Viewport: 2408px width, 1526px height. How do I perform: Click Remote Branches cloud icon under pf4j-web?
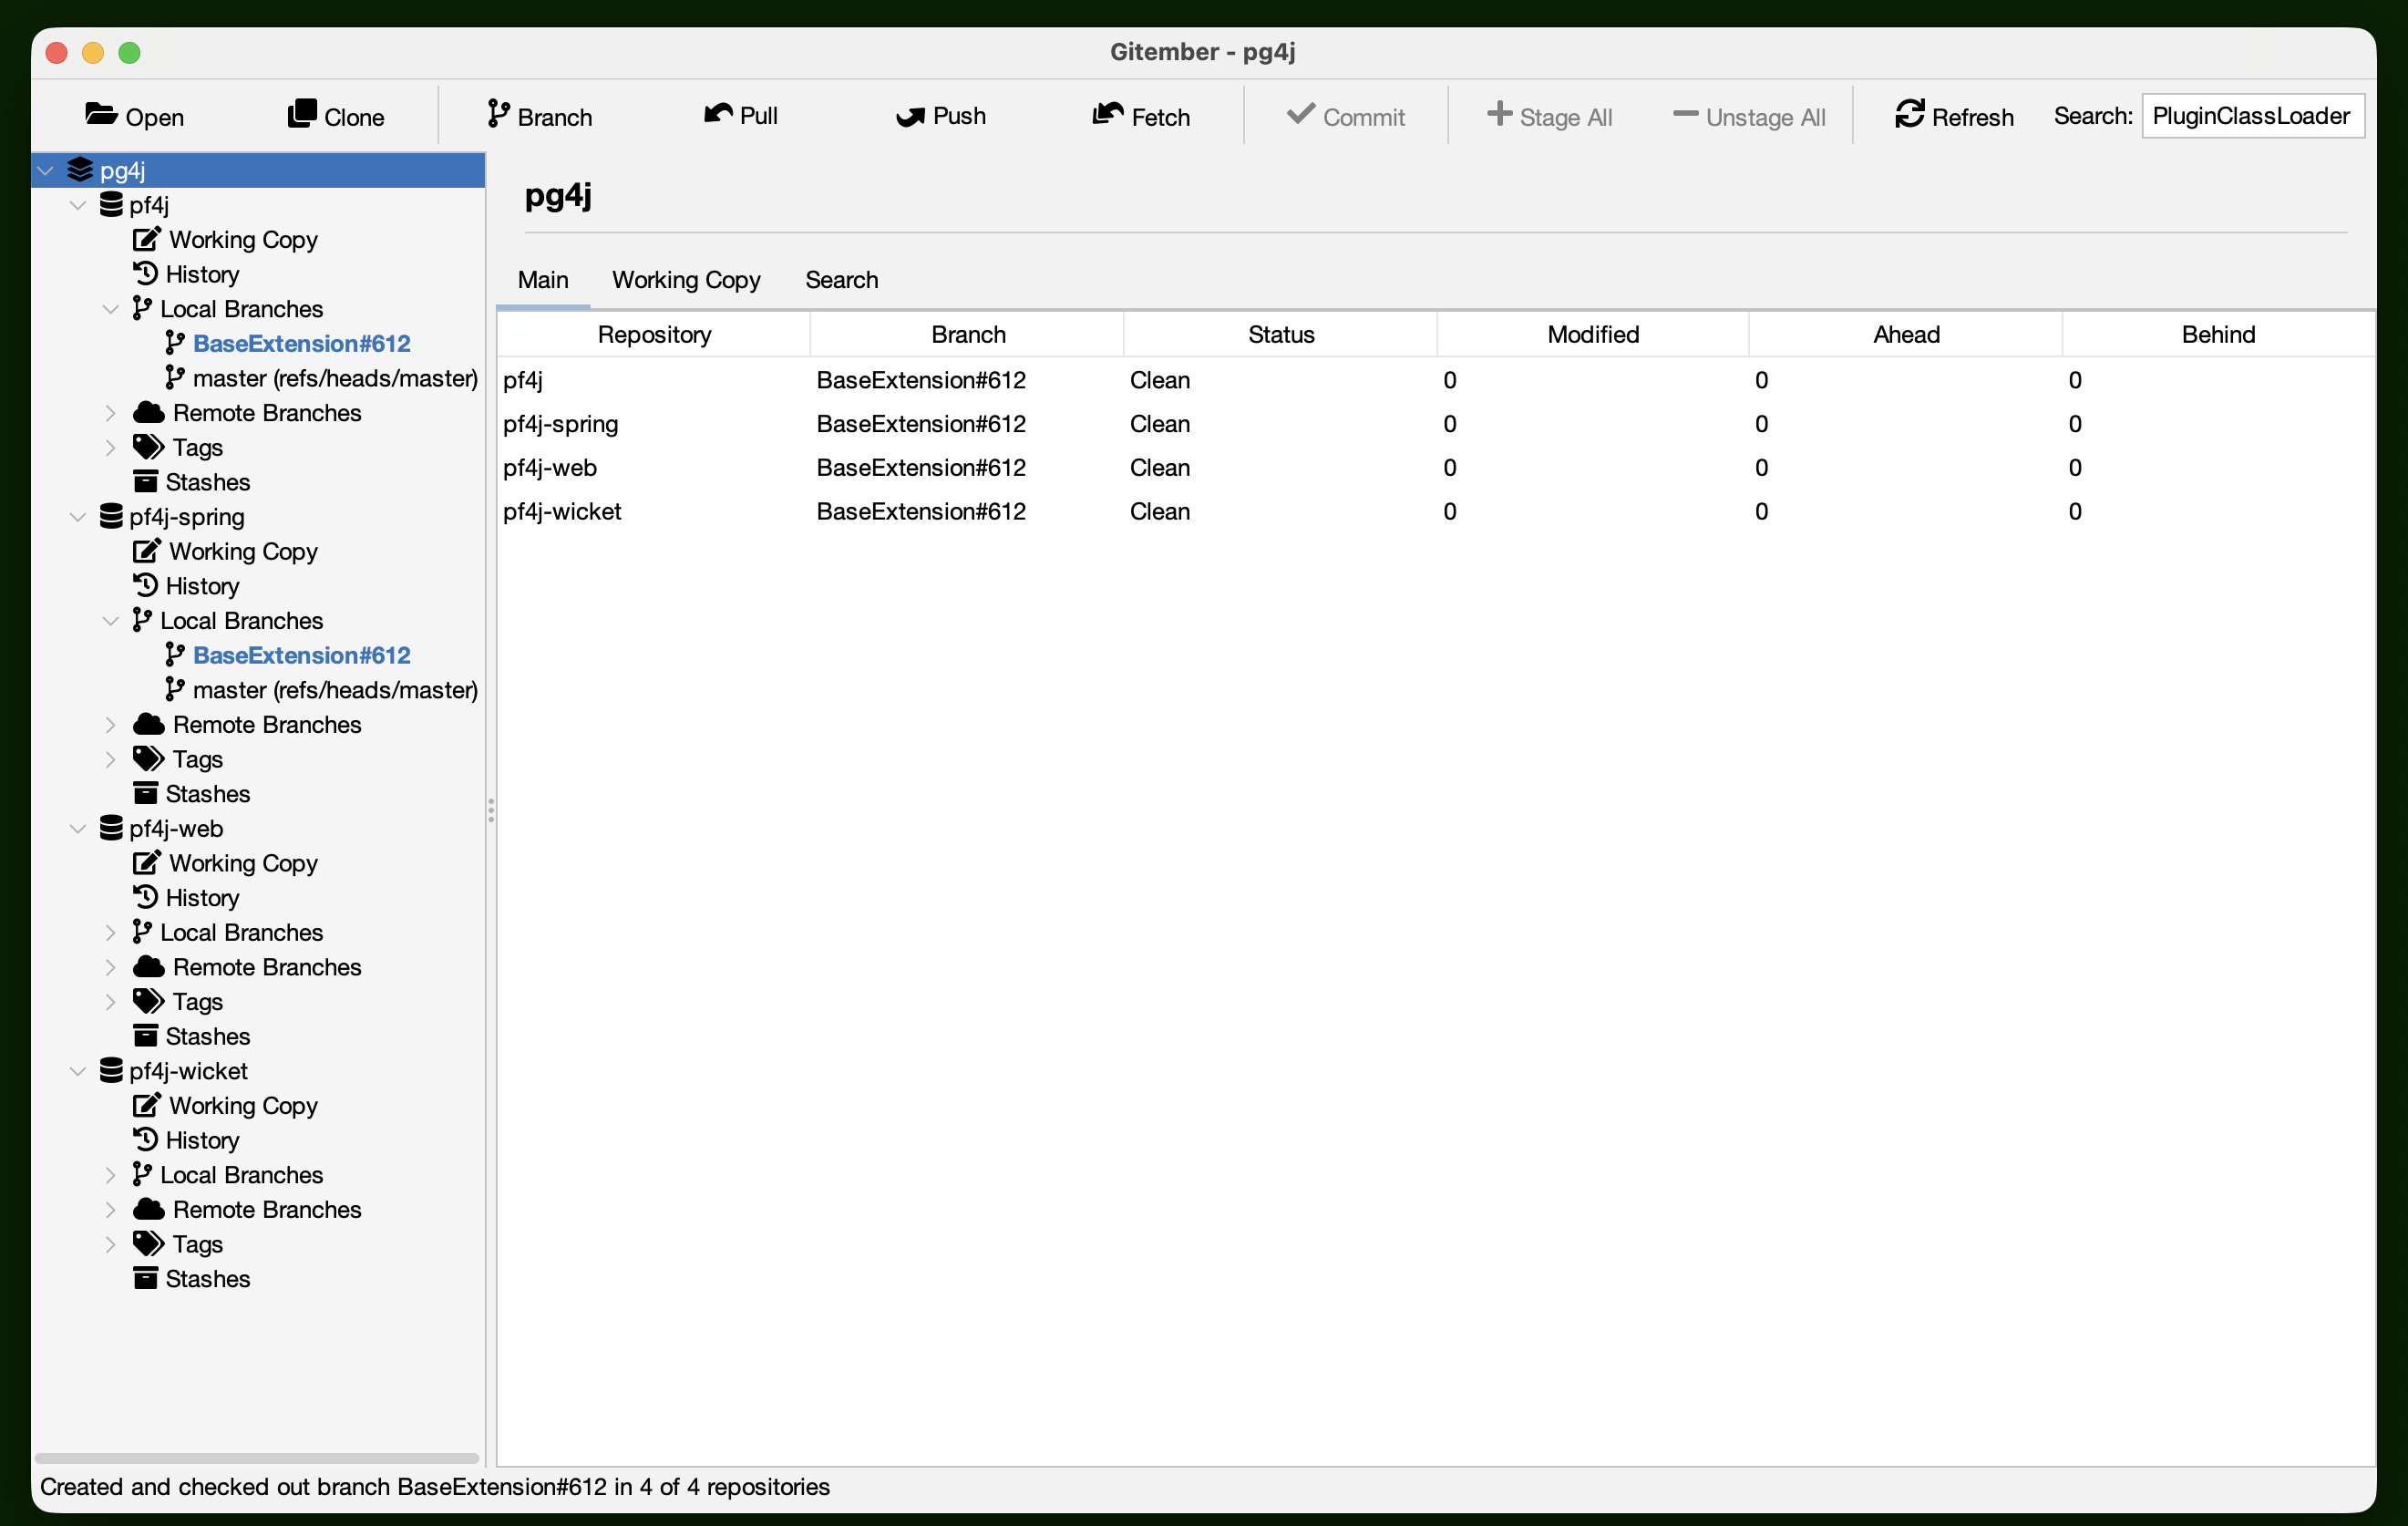tap(148, 967)
